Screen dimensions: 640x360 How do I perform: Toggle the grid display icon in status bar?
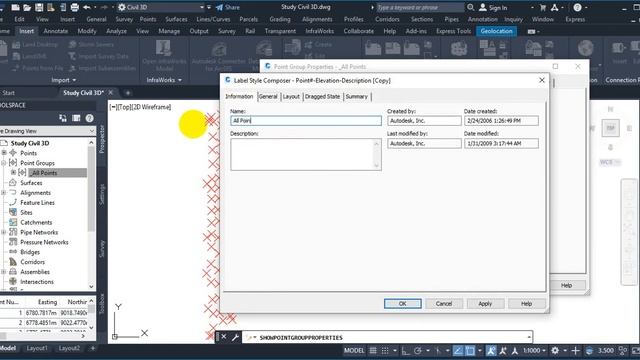(373, 350)
